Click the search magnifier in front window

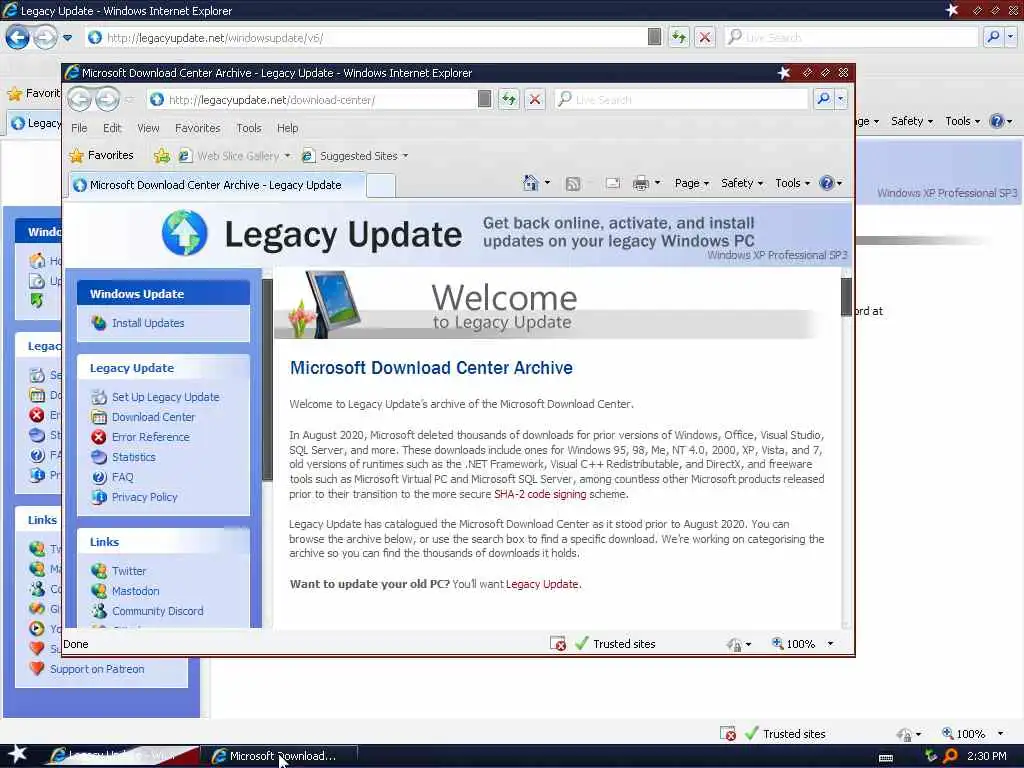tap(823, 99)
